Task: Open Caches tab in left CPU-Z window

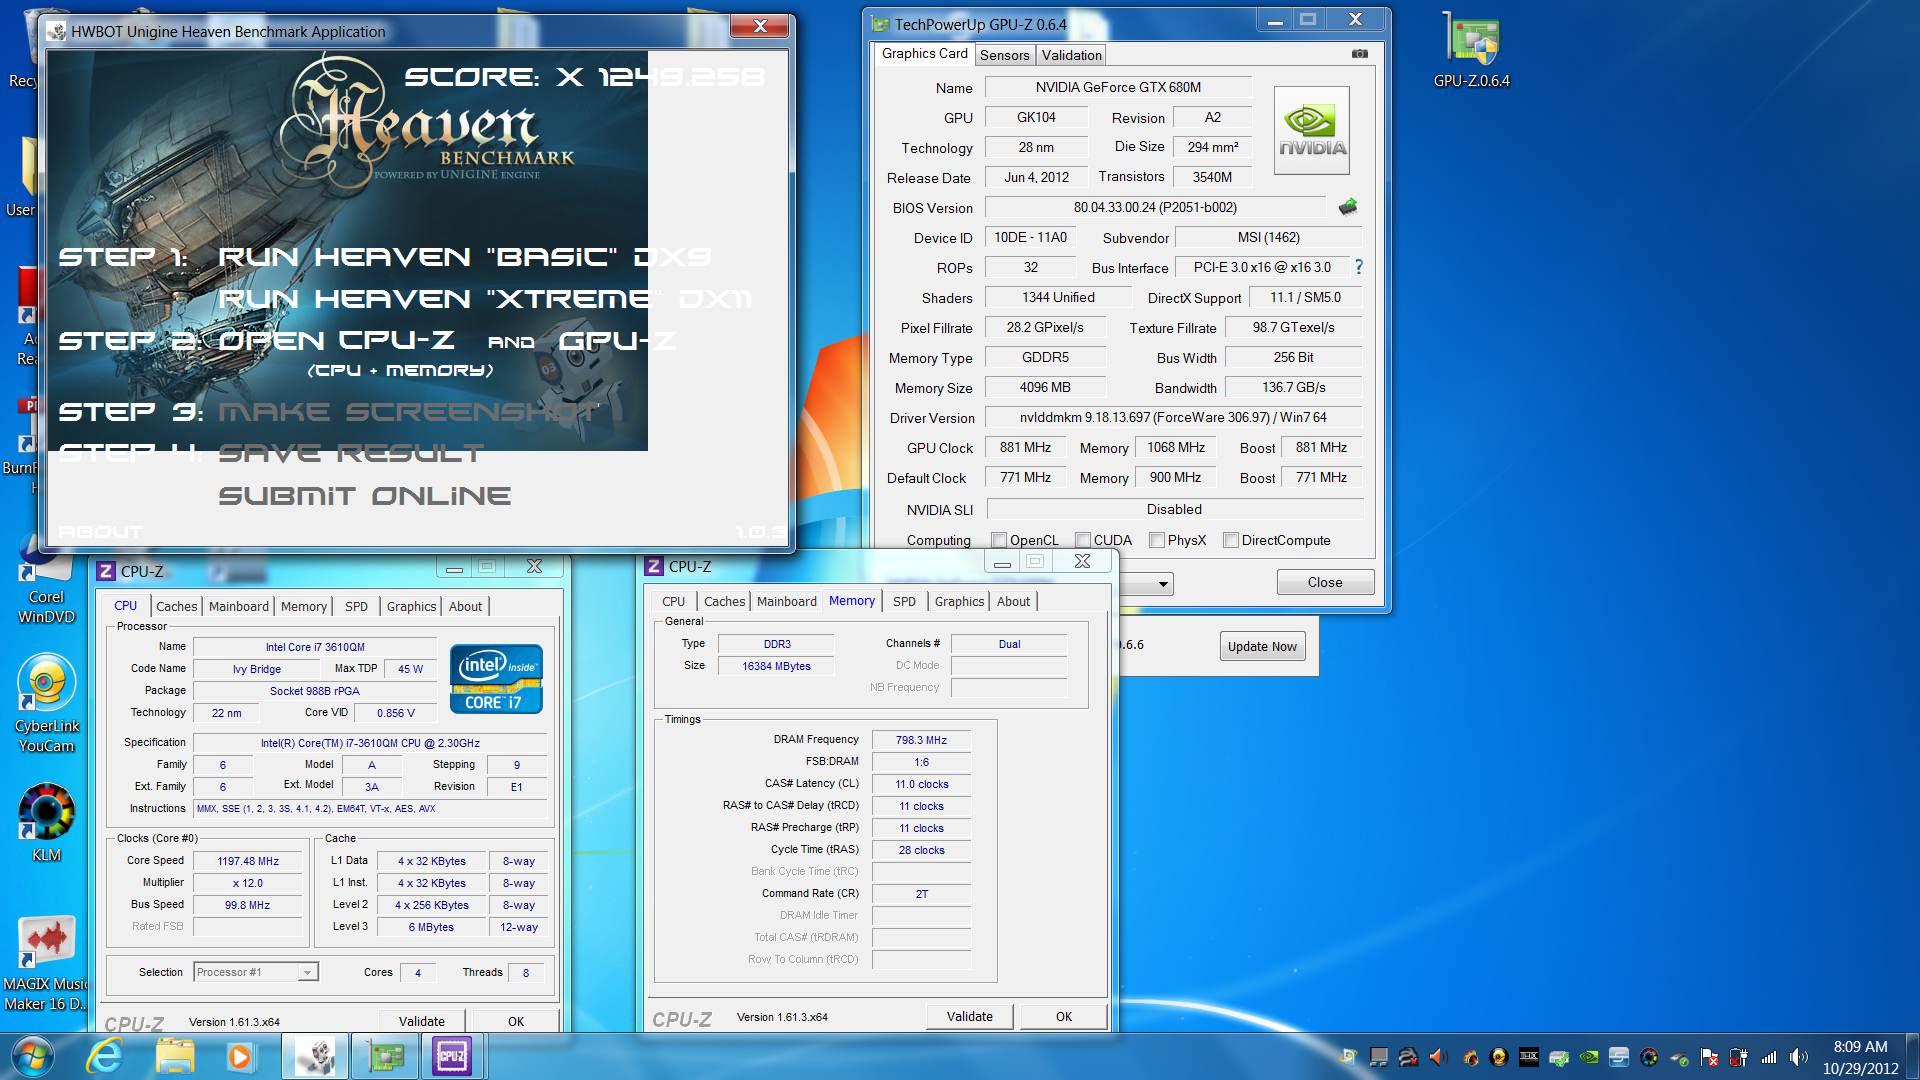Action: point(176,606)
